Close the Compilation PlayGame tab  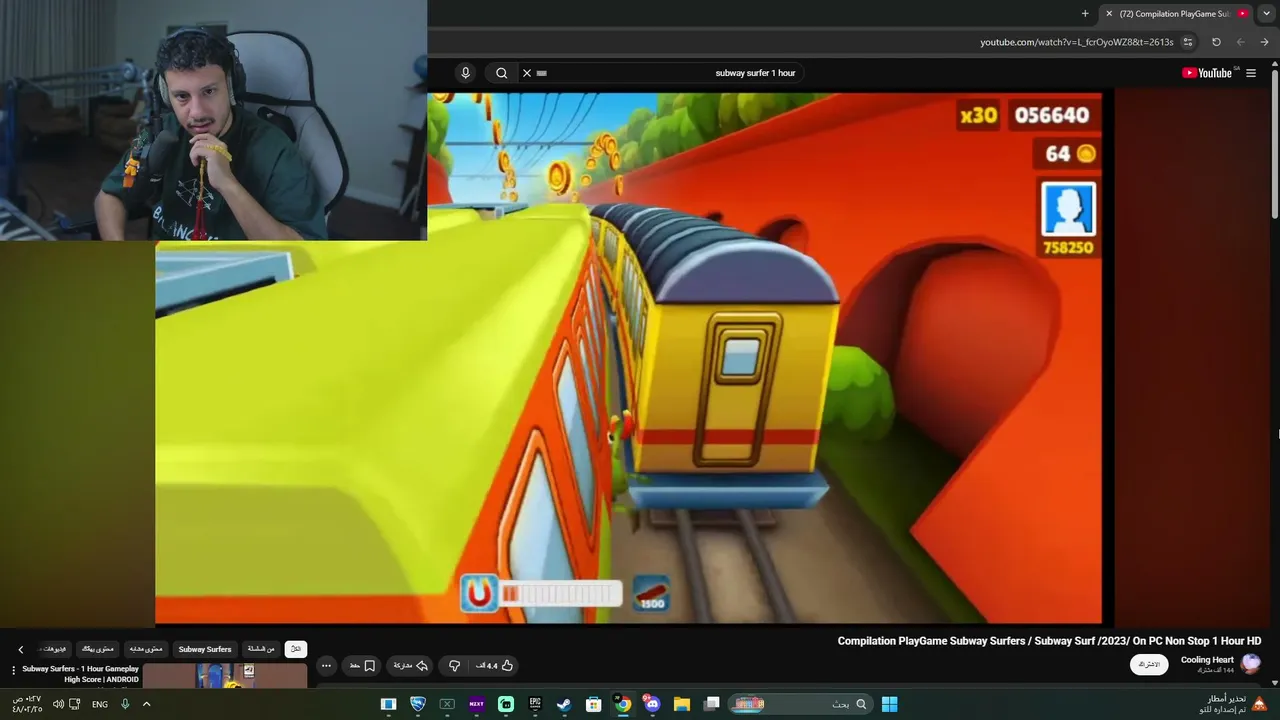1109,14
